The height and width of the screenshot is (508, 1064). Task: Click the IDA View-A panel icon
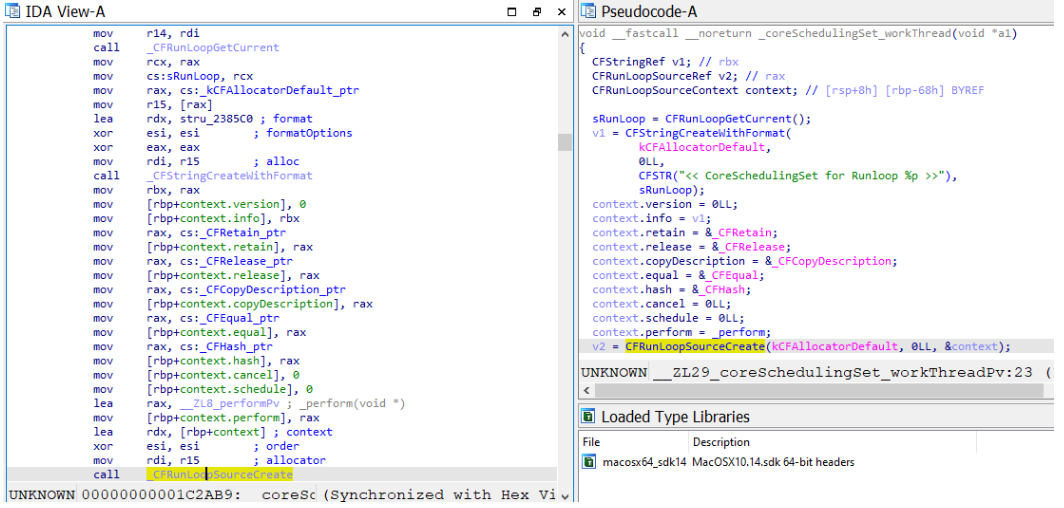click(12, 11)
